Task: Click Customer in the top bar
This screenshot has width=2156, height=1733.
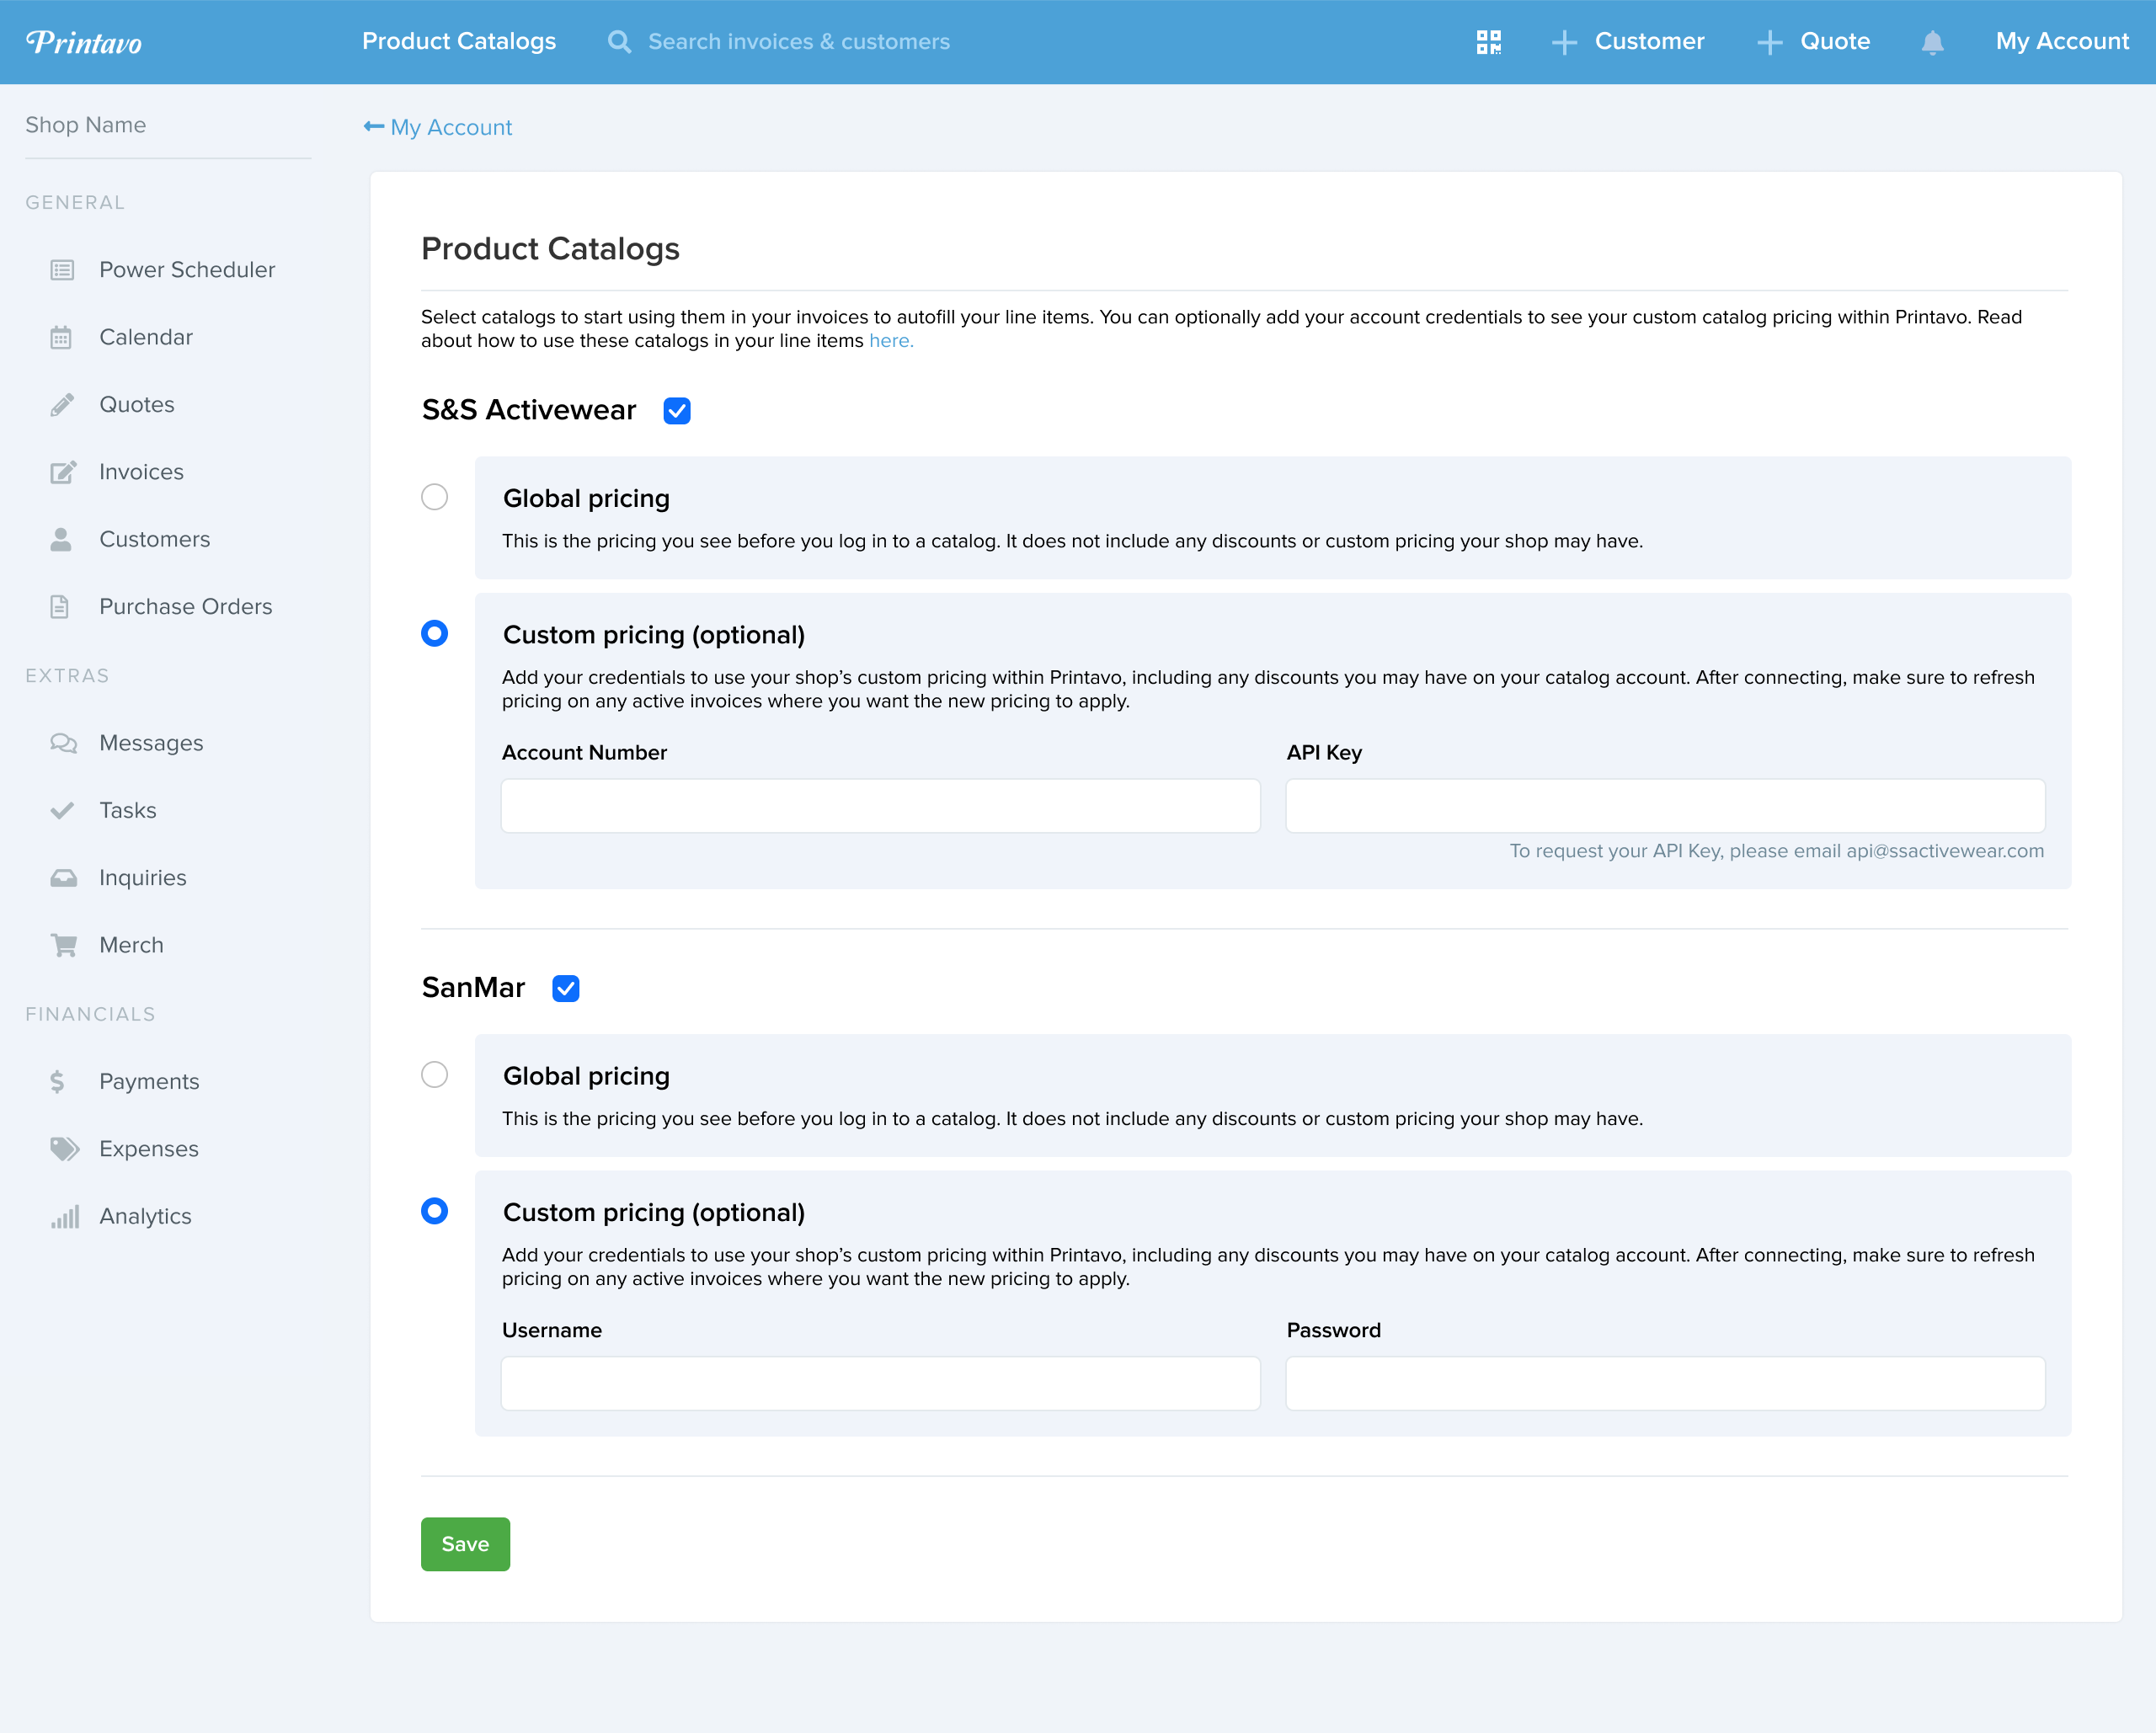Action: [x=1649, y=42]
